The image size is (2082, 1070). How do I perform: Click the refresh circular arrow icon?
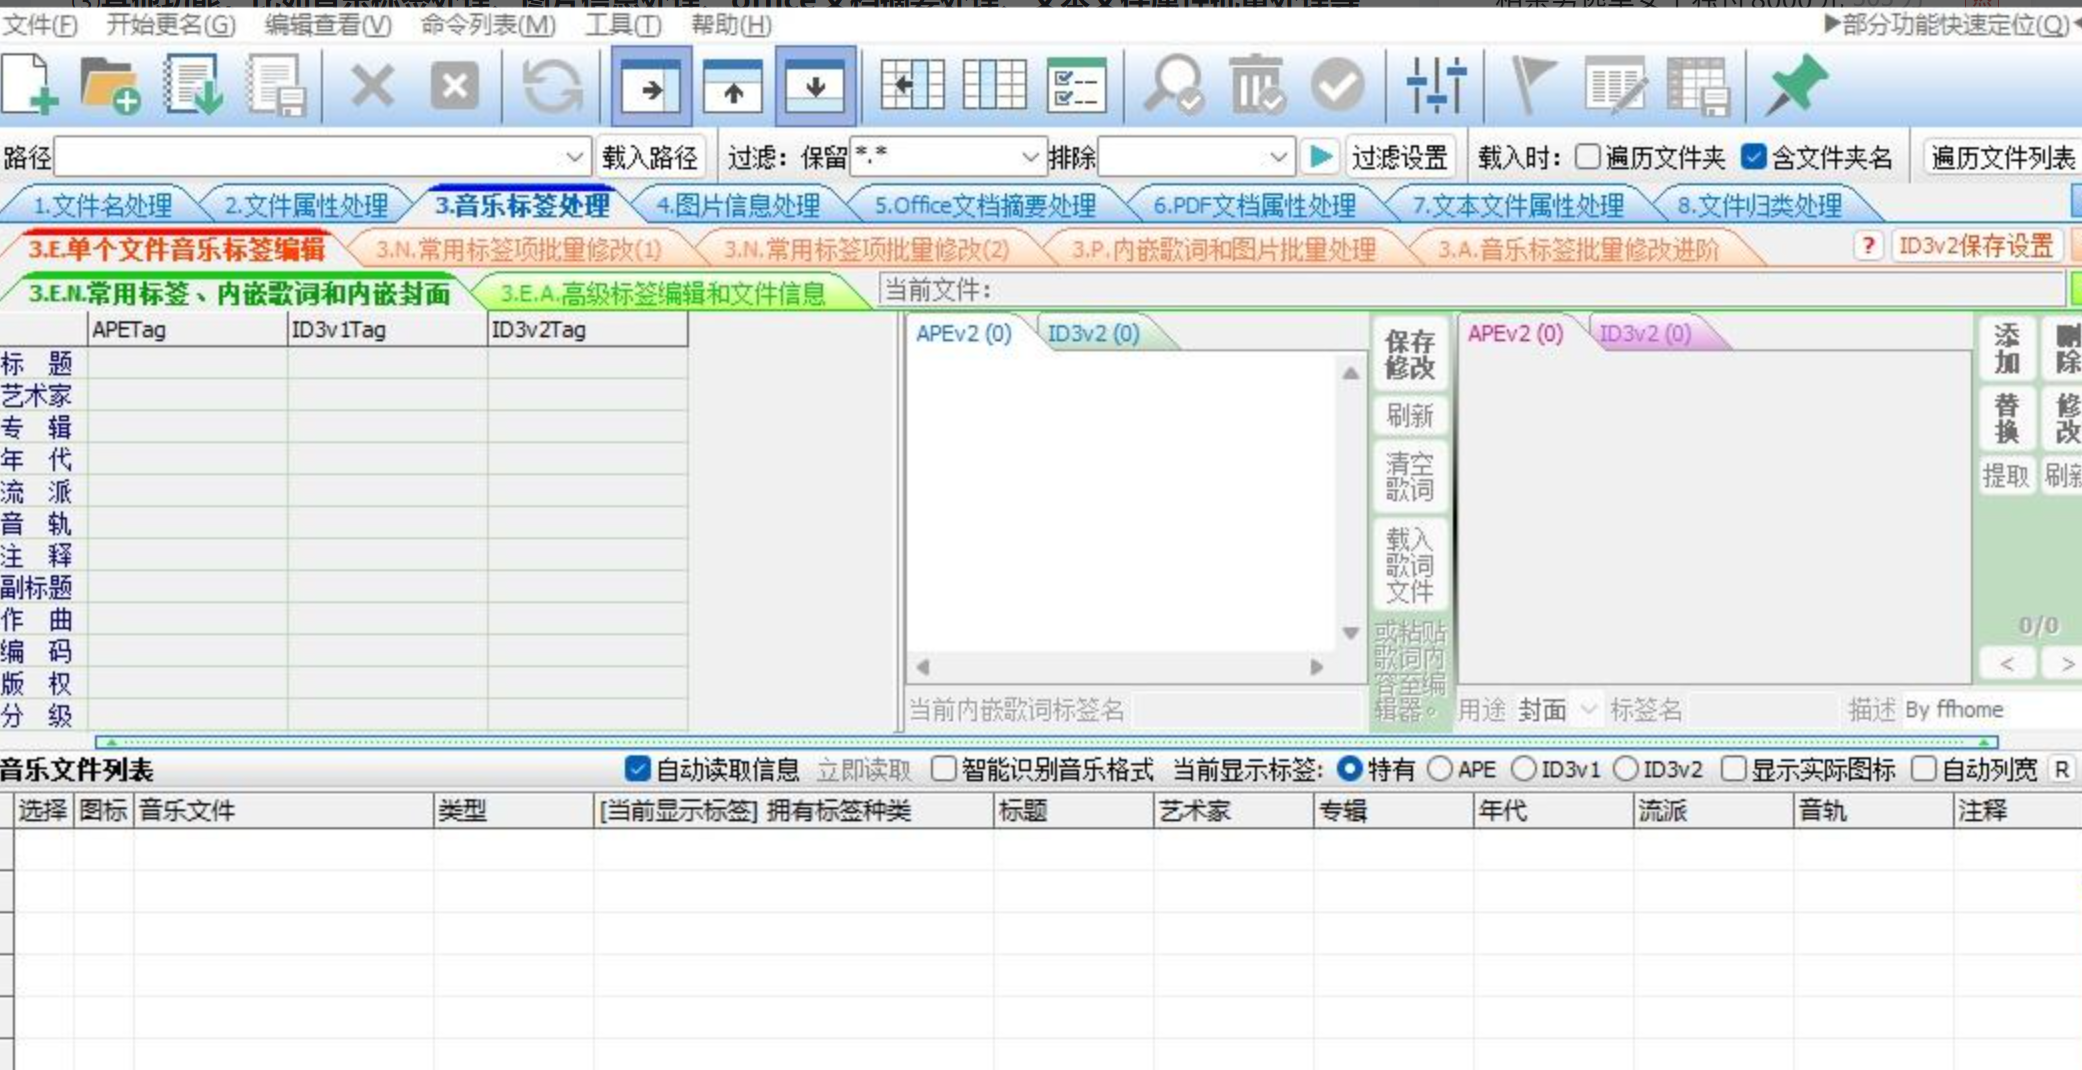[551, 85]
